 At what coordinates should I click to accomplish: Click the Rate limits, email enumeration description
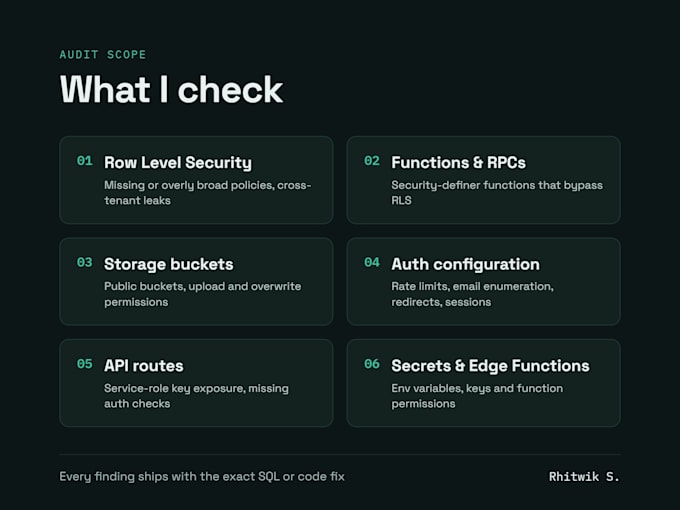(x=472, y=294)
